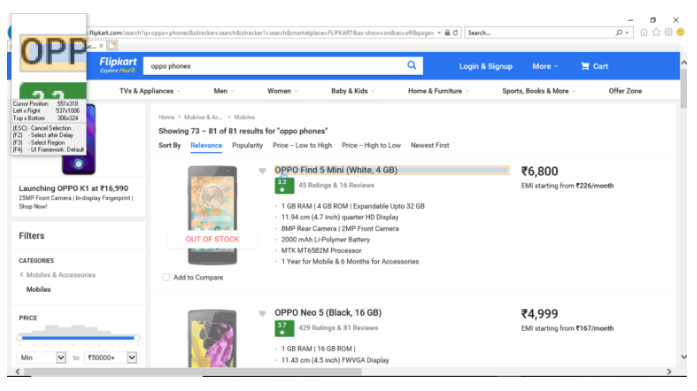Select Mobiles category filter

click(38, 290)
